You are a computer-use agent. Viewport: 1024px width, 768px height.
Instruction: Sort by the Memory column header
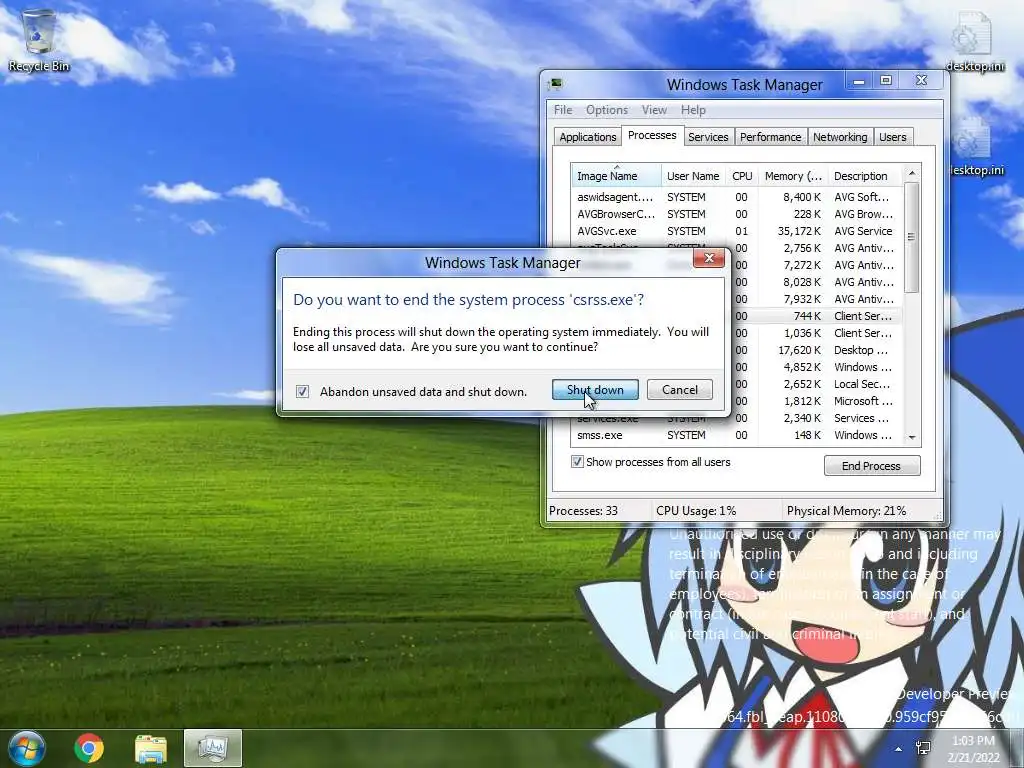point(793,176)
